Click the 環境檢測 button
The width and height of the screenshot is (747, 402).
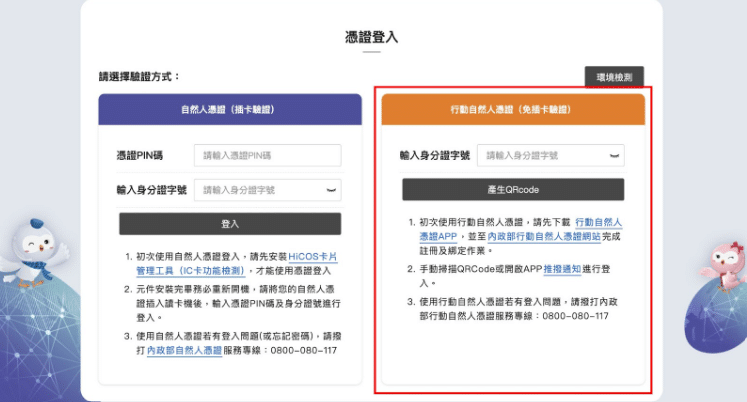pyautogui.click(x=614, y=76)
